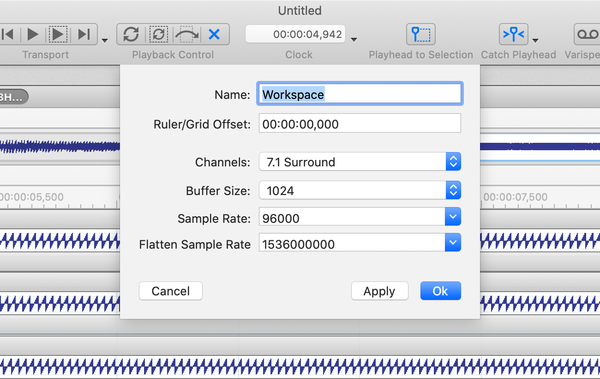This screenshot has width=600, height=379.
Task: Click the Ruler/Grid Offset input field
Action: (x=360, y=123)
